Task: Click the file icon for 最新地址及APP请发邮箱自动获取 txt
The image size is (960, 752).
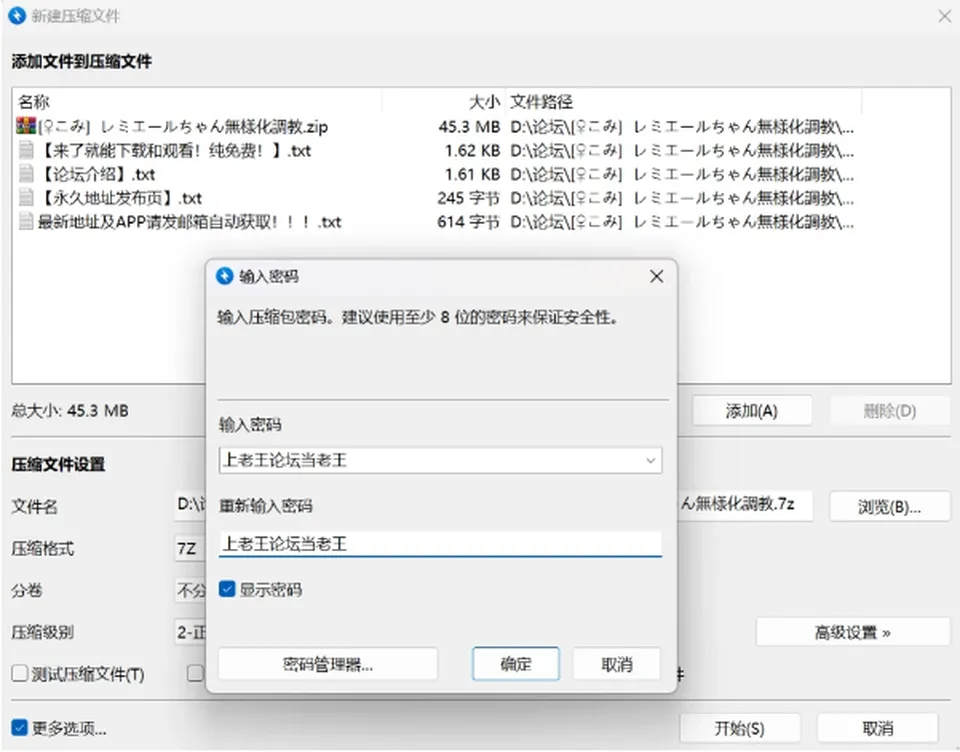Action: 26,222
